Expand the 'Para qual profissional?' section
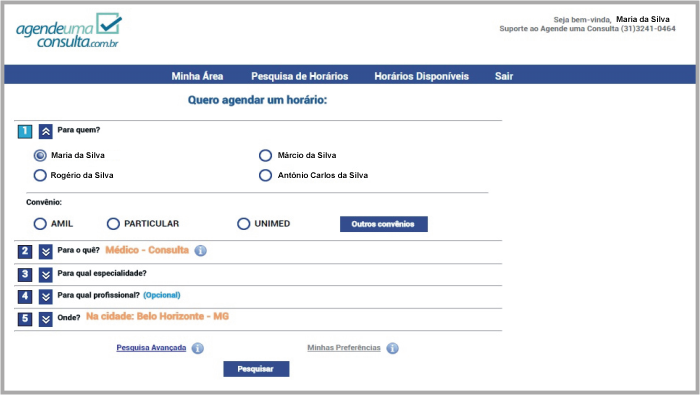Screen dimensions: 700x395 46,297
